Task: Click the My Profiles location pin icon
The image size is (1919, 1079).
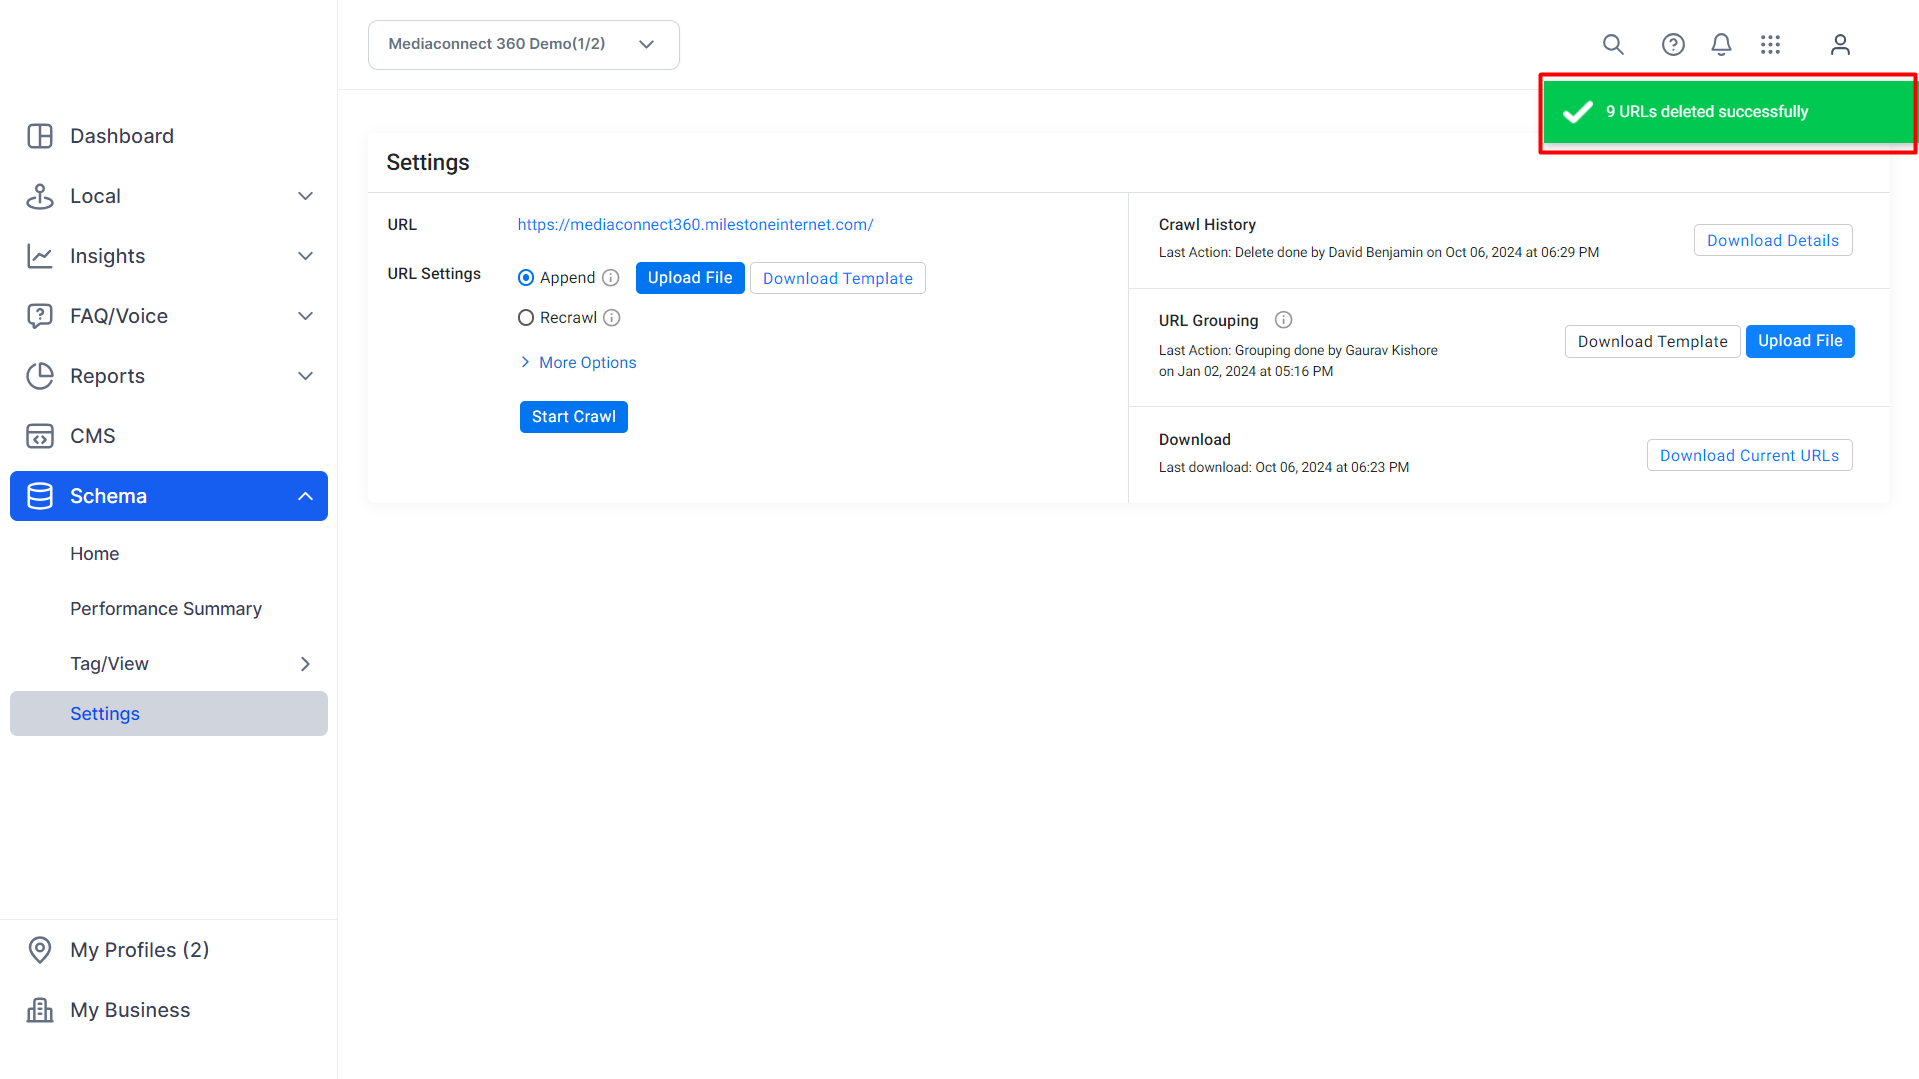Action: 40,950
